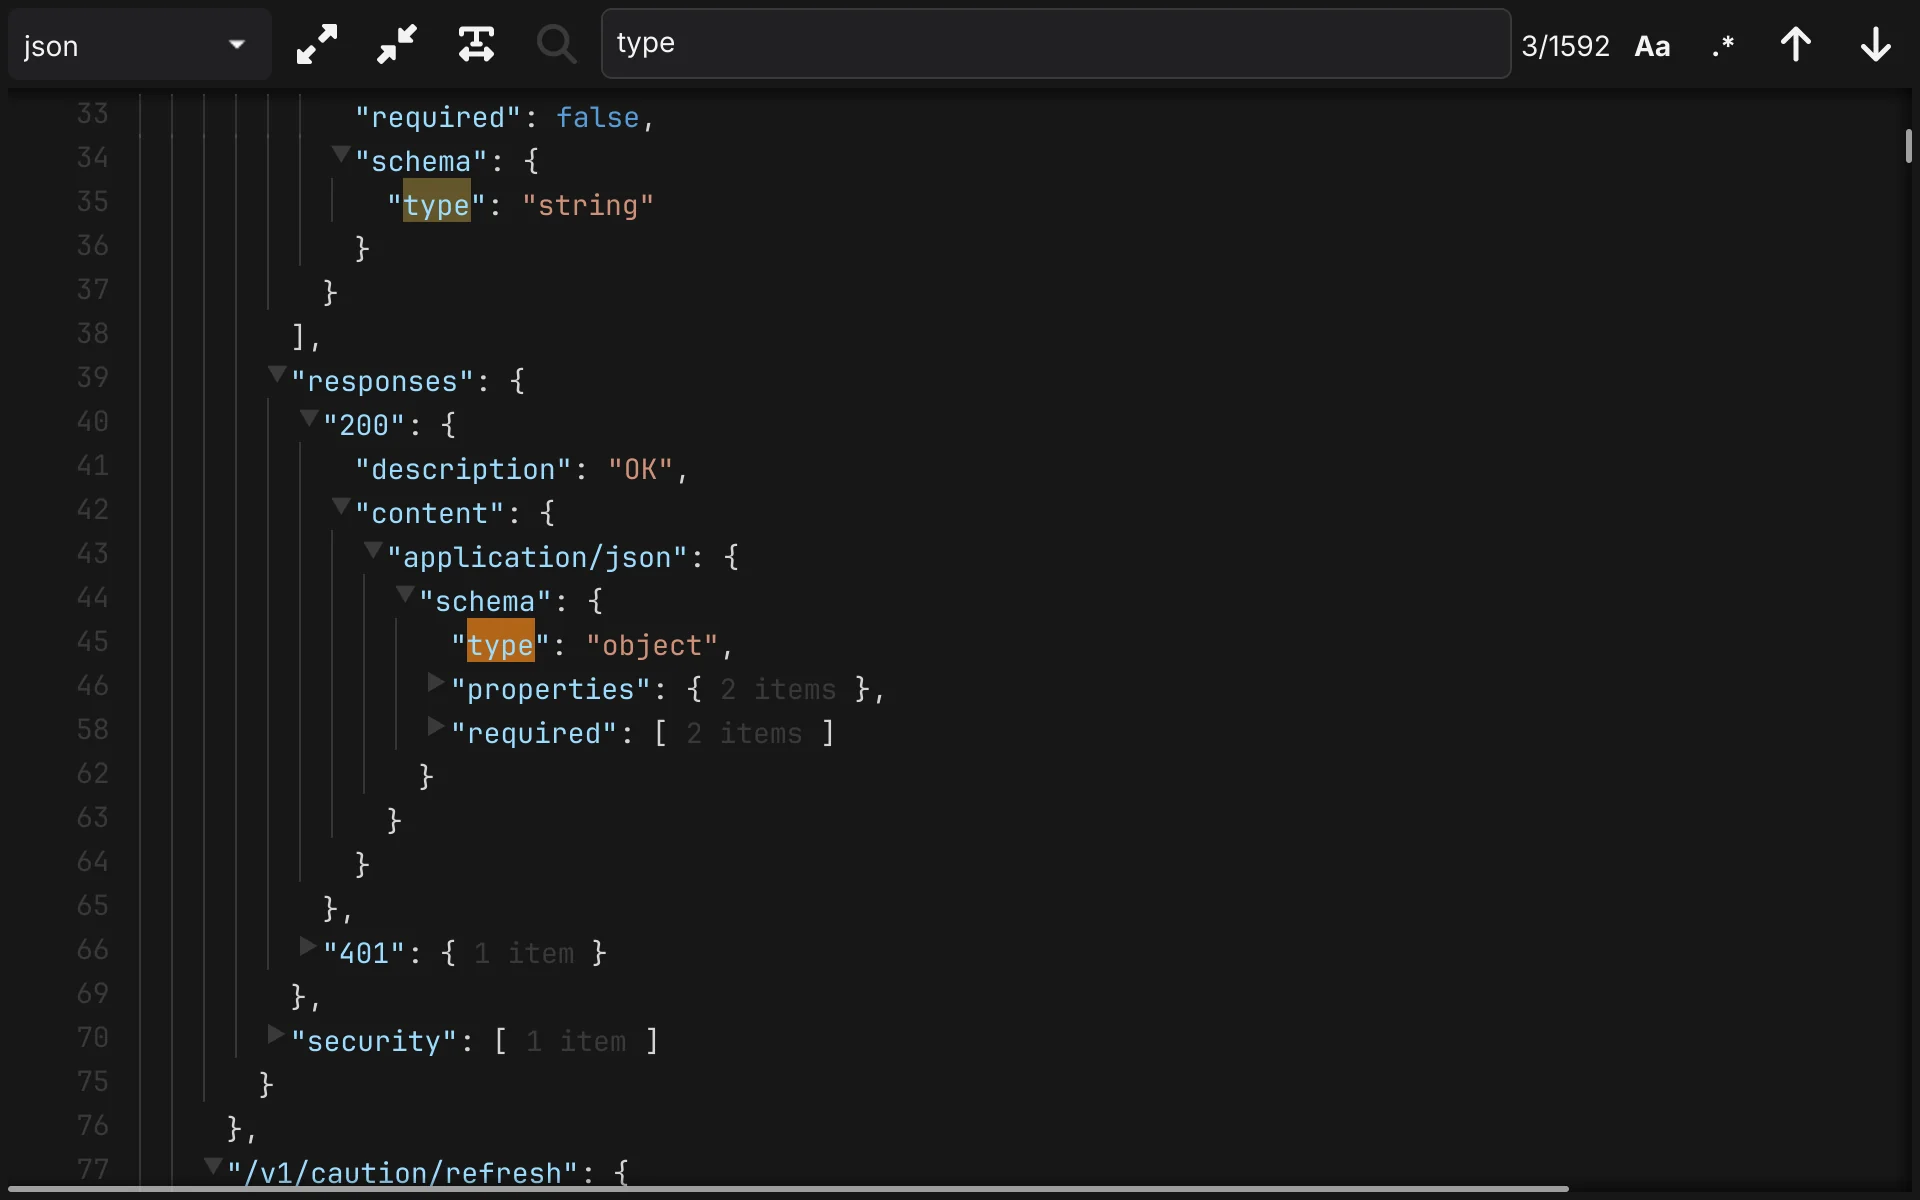Expand the "properties" node
1920x1200 pixels.
point(436,683)
